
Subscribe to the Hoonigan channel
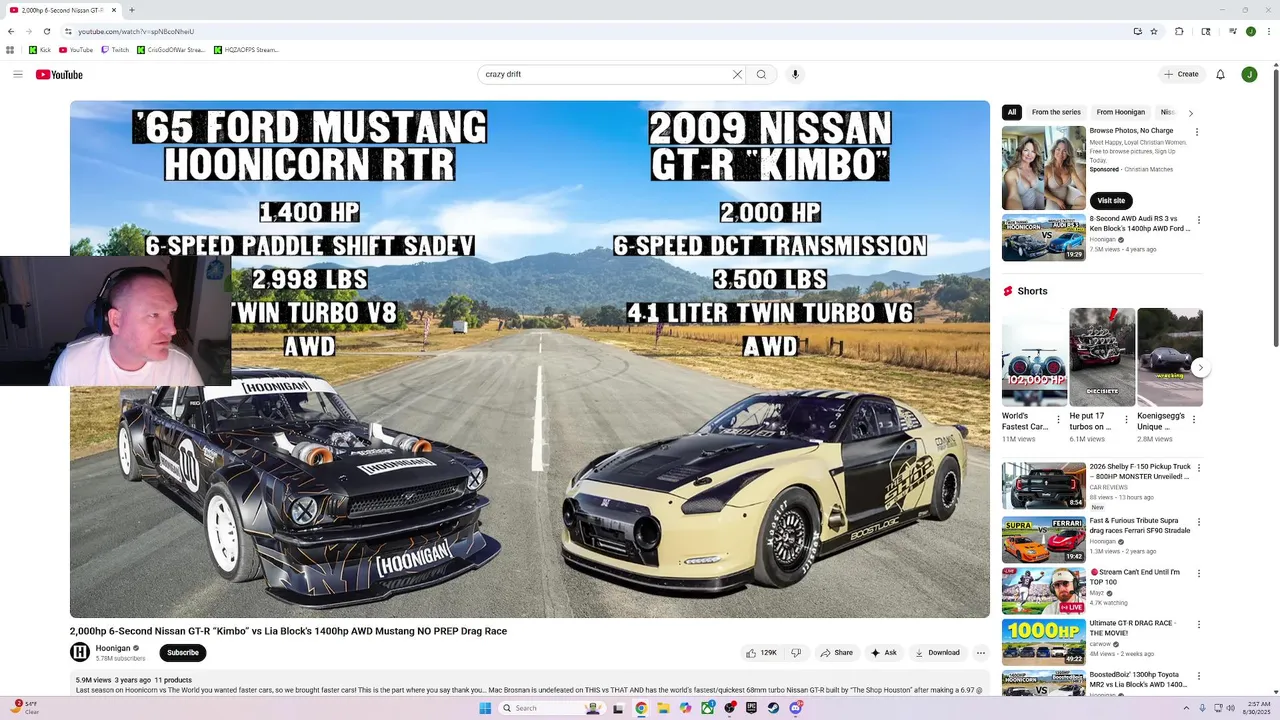pos(183,653)
